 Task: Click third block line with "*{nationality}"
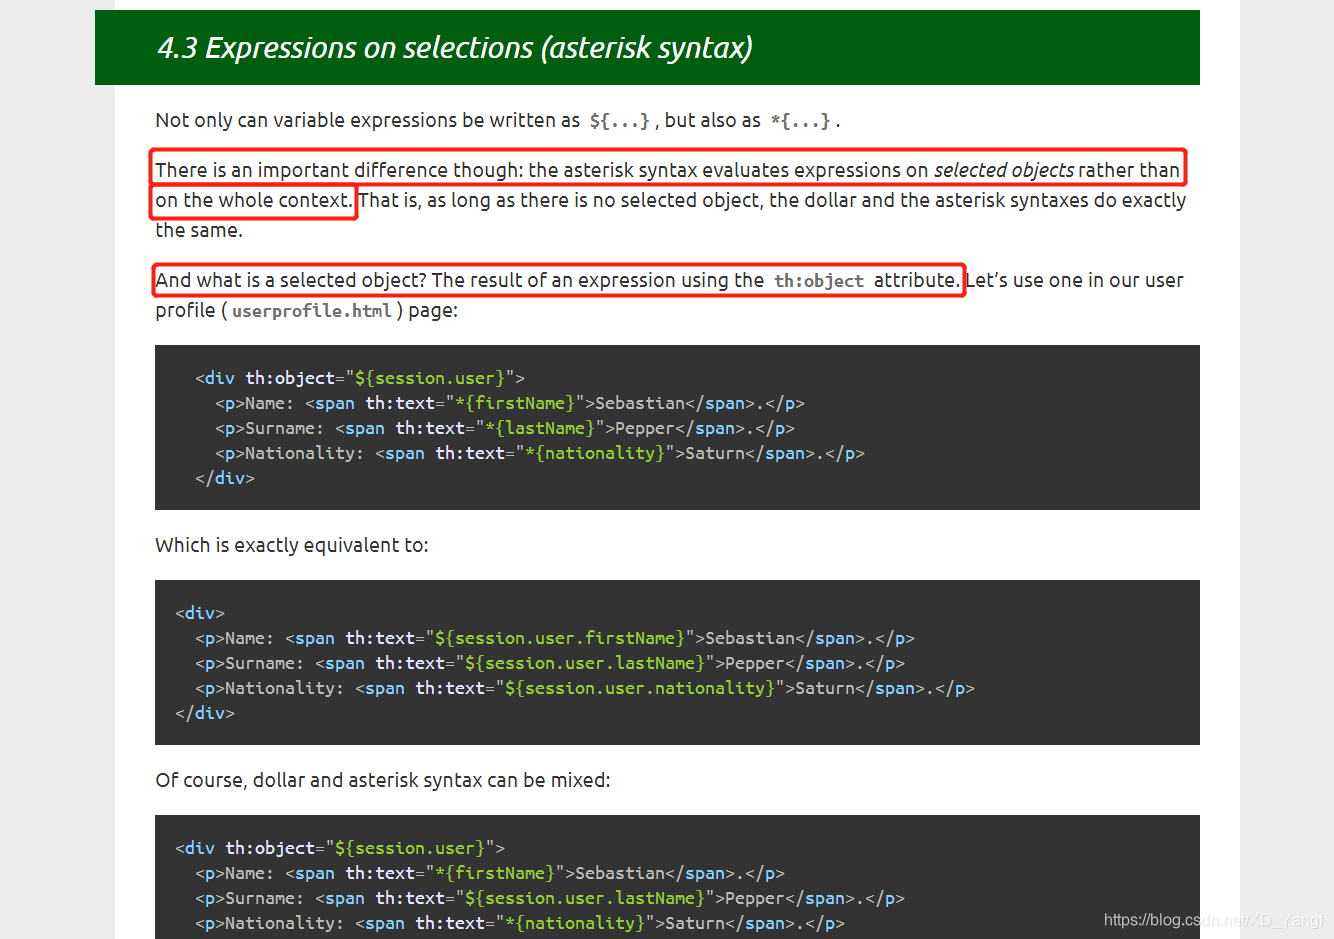tap(520, 923)
